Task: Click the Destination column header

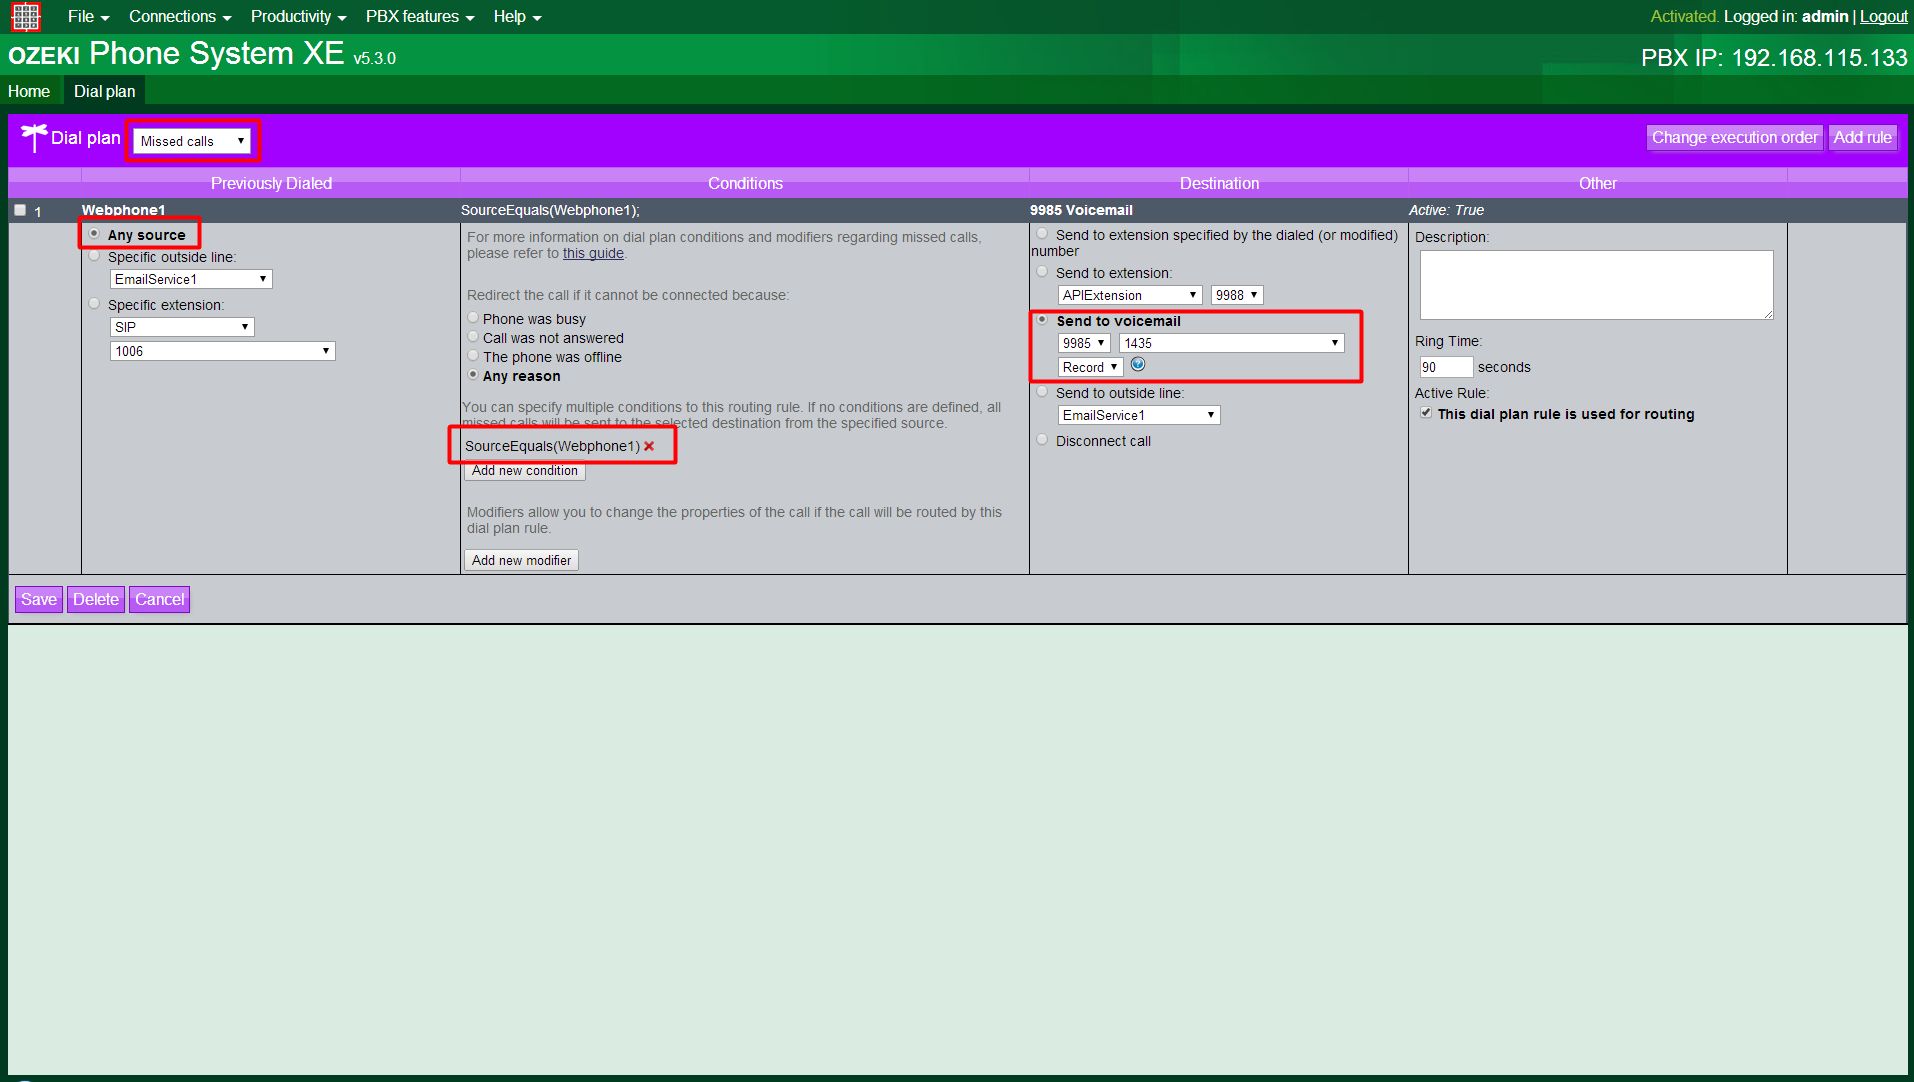Action: 1219,183
